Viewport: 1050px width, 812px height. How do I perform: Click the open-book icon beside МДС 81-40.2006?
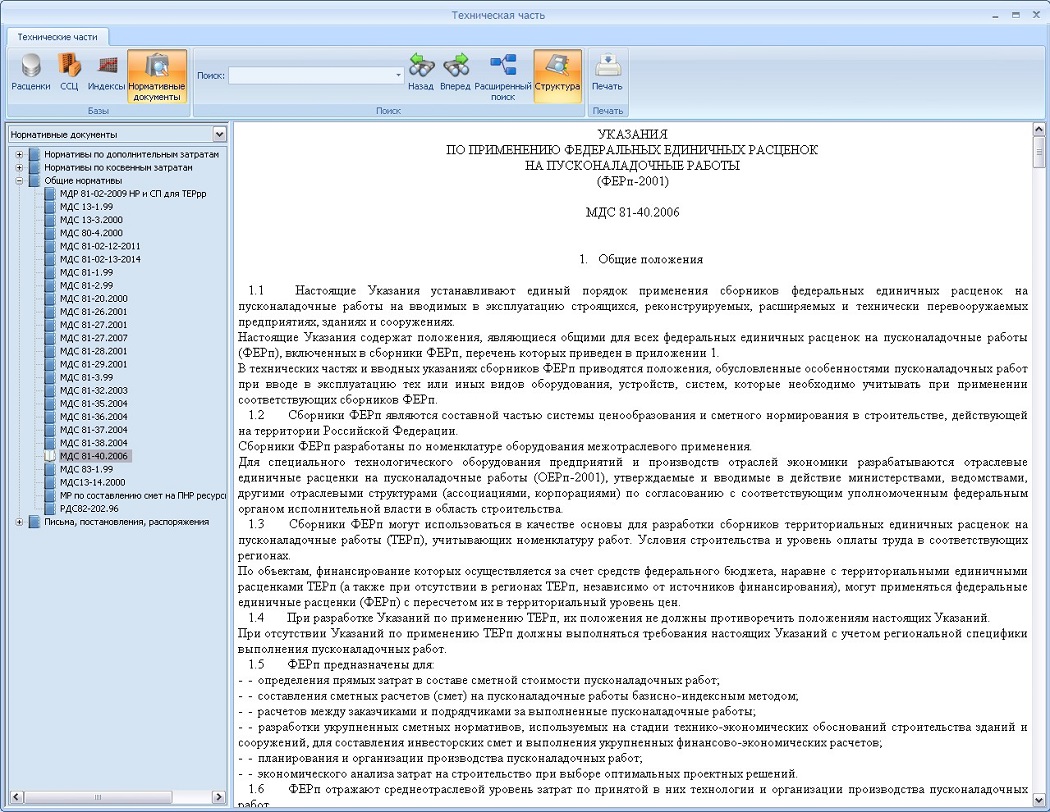pos(50,457)
